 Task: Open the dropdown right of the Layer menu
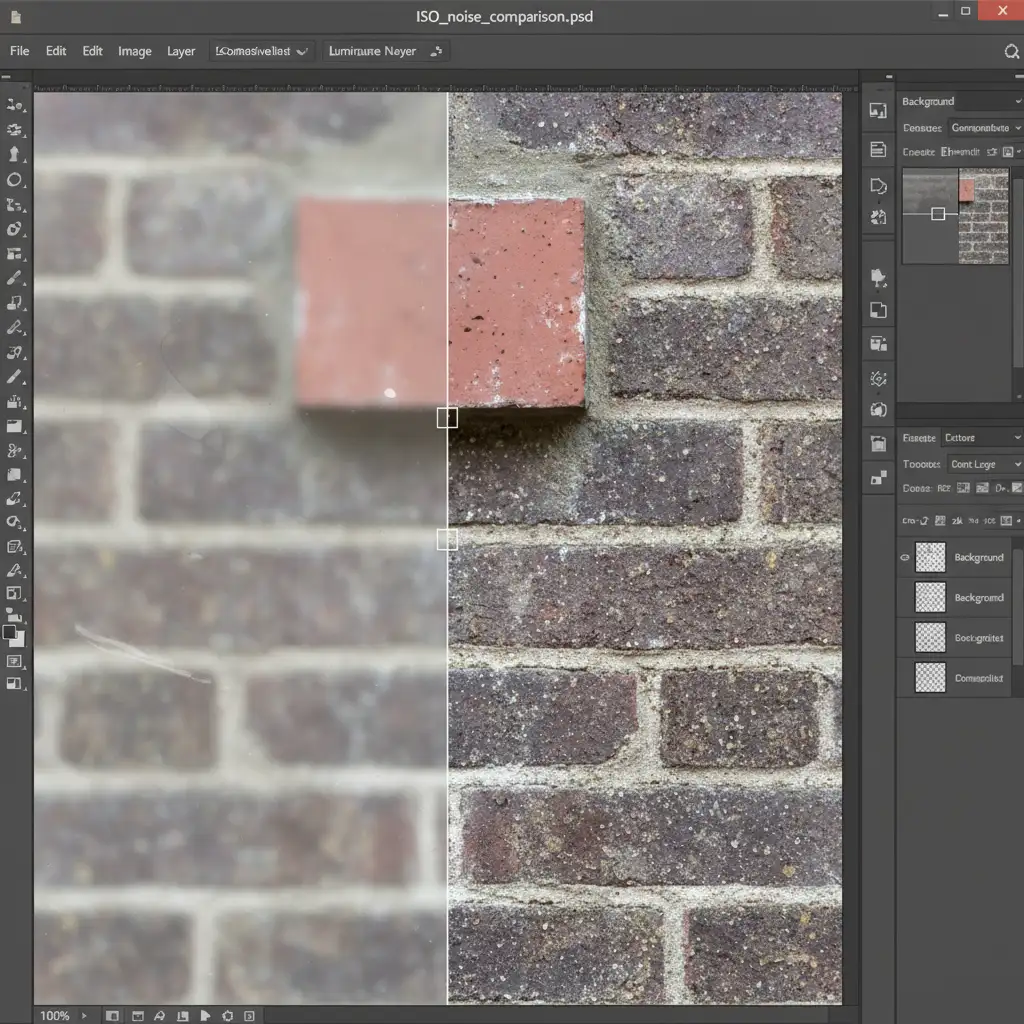[263, 51]
